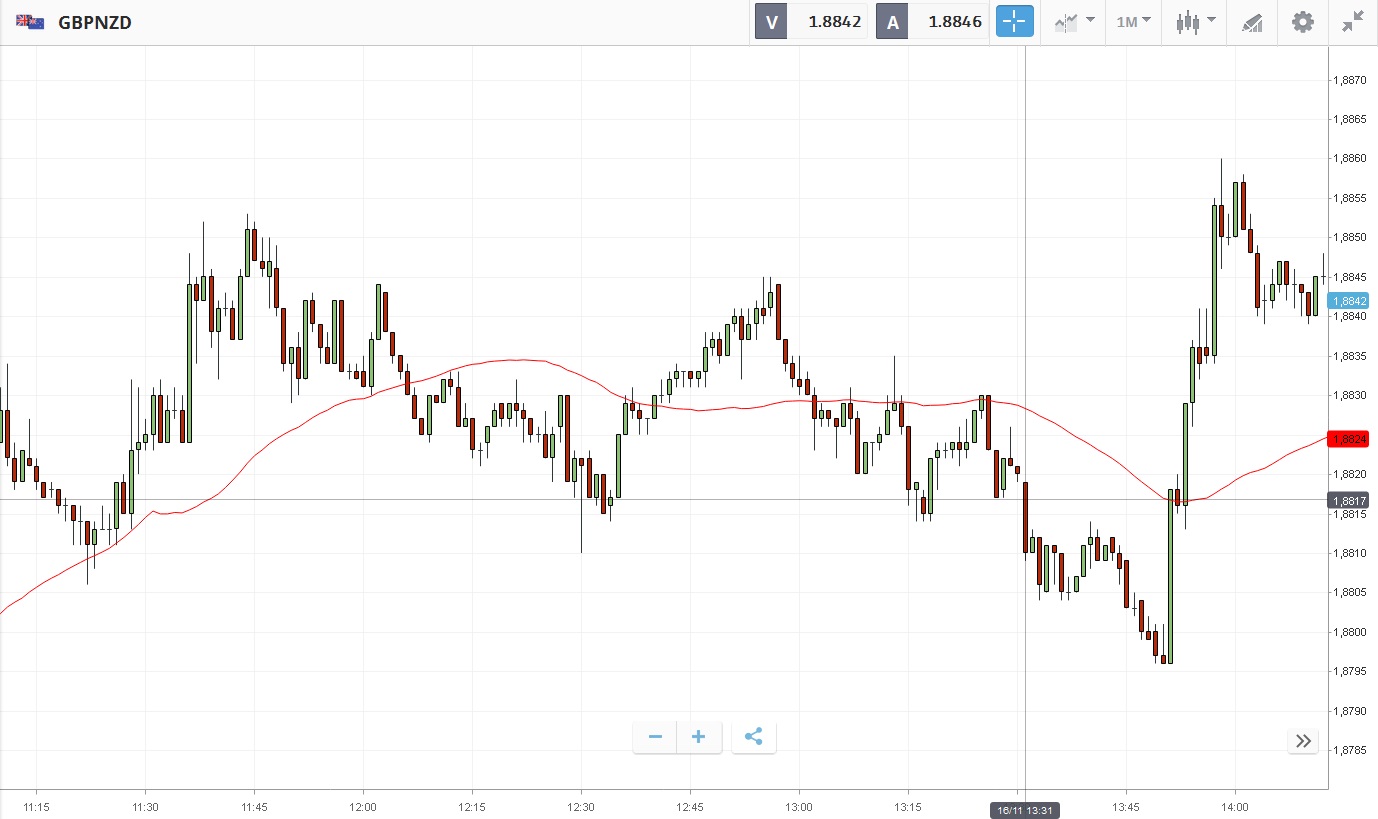Expand the candlestick chart type dropdown
Image resolution: width=1378 pixels, height=819 pixels.
tap(1195, 21)
